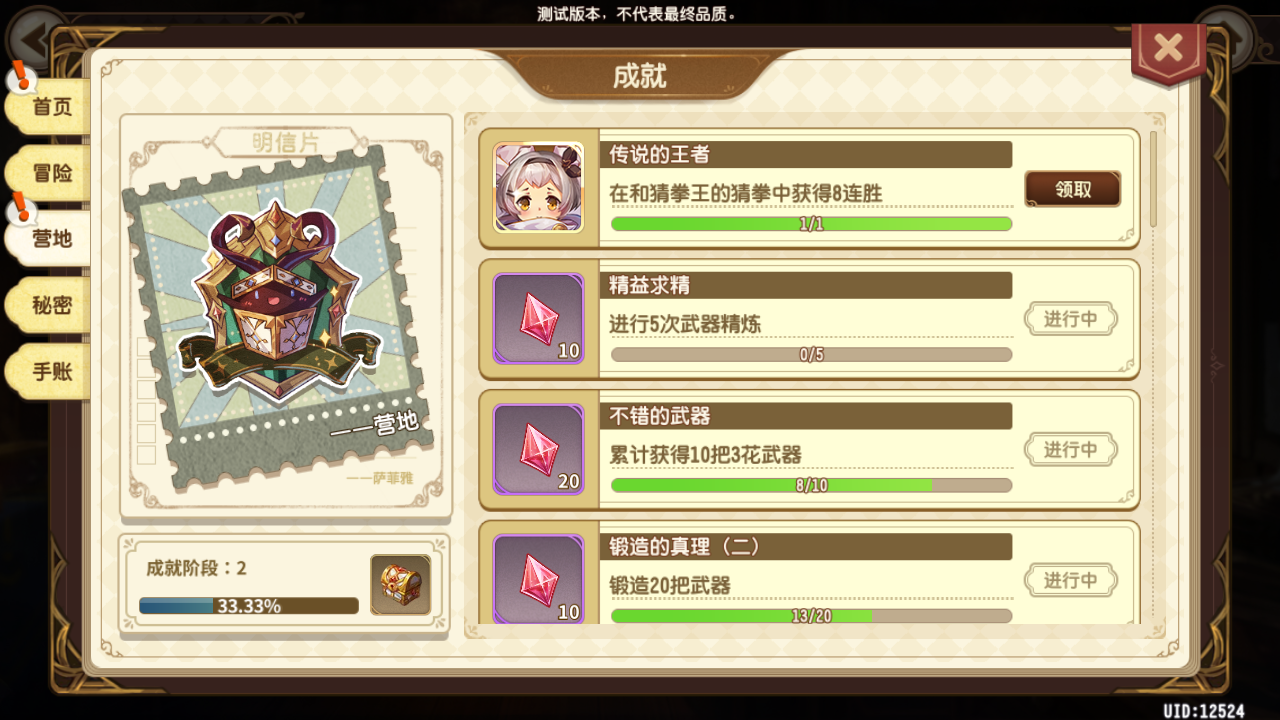Viewport: 1280px width, 720px height.
Task: Tap the back arrow at top left
Action: [x=33, y=40]
